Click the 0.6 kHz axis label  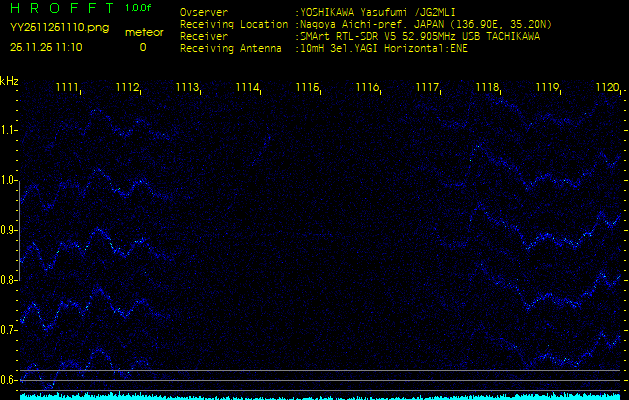(x=9, y=380)
